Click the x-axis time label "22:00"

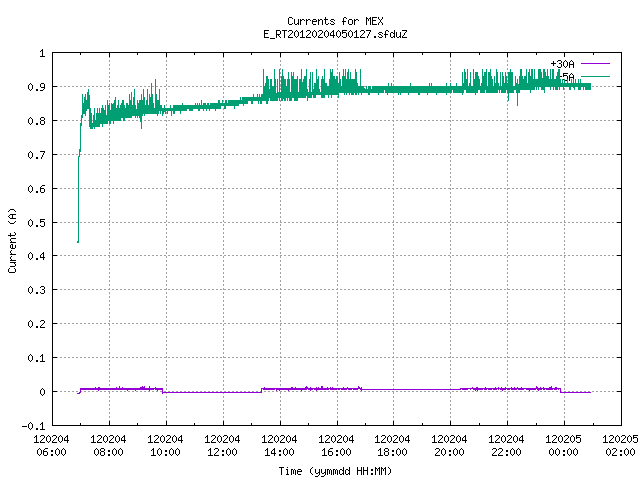[506, 452]
